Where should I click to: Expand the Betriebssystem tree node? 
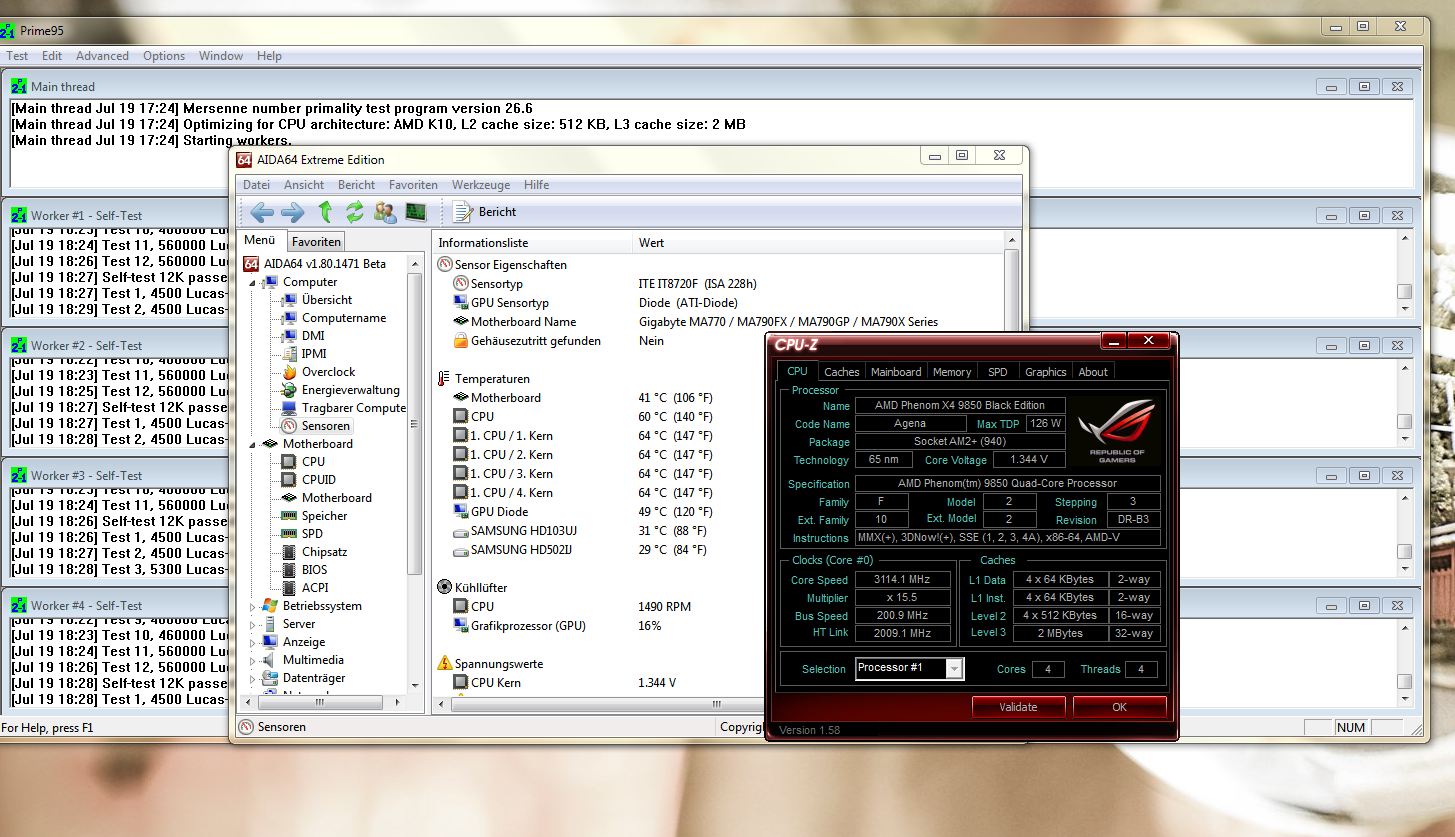point(253,606)
